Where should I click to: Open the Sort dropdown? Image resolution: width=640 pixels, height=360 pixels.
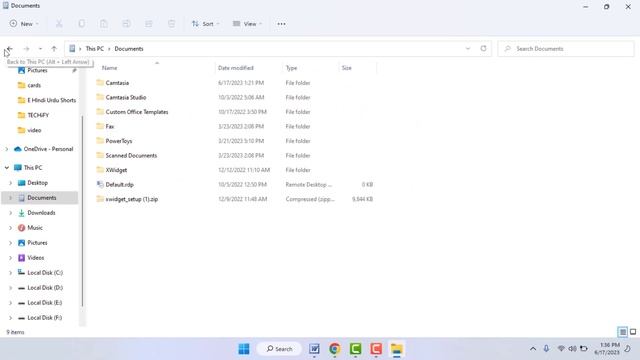(205, 24)
